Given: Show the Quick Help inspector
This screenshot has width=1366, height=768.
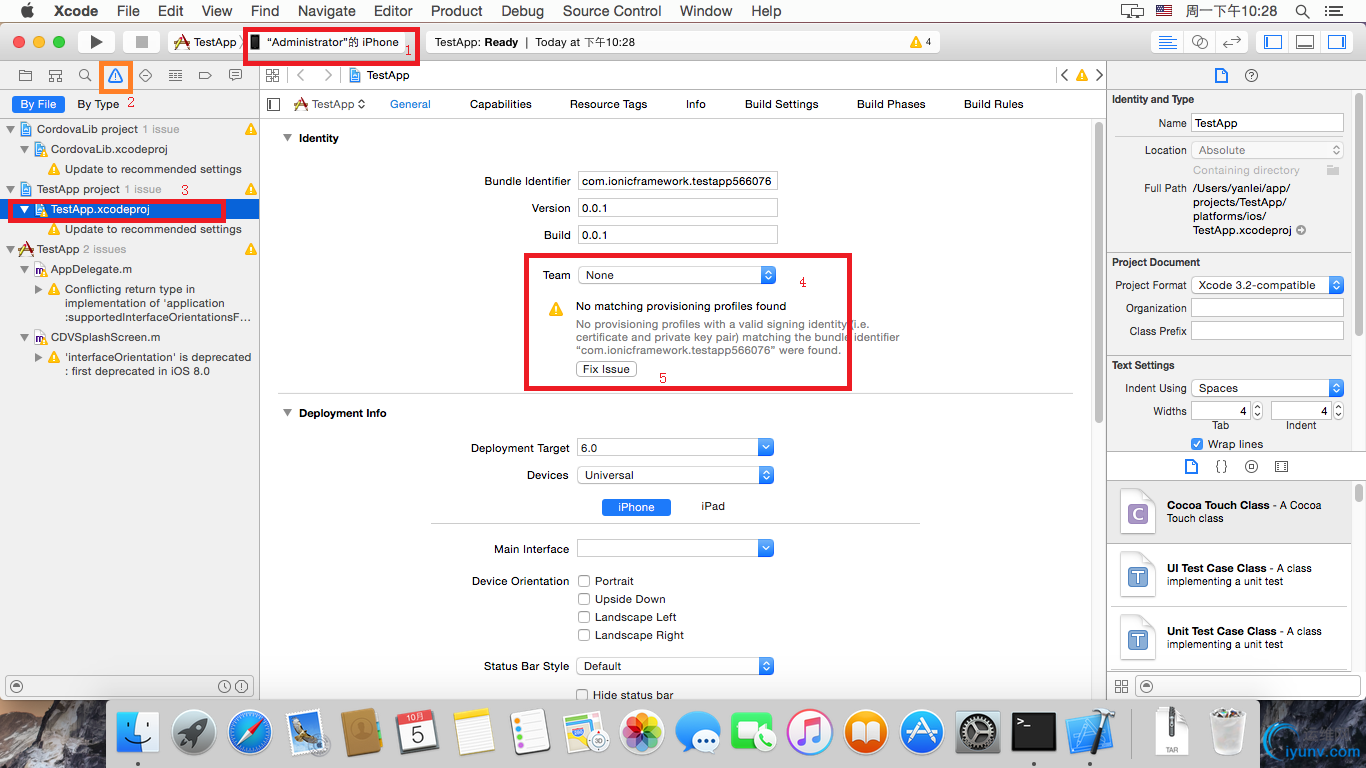Looking at the screenshot, I should tap(1251, 76).
